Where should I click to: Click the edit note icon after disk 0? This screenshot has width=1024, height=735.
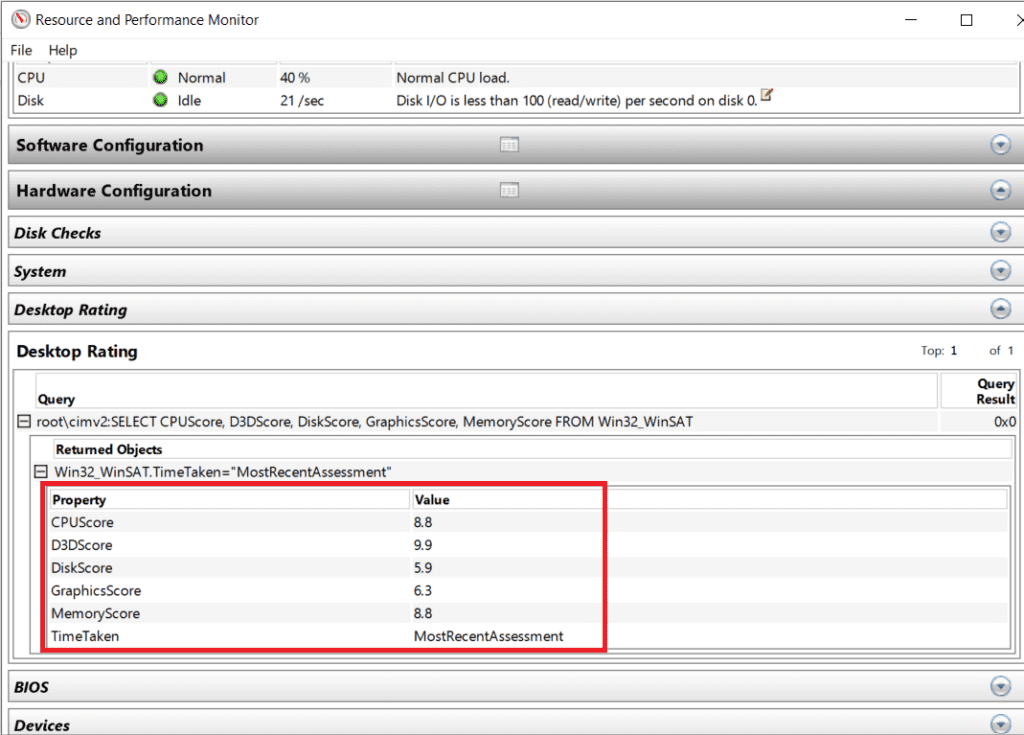coord(767,95)
